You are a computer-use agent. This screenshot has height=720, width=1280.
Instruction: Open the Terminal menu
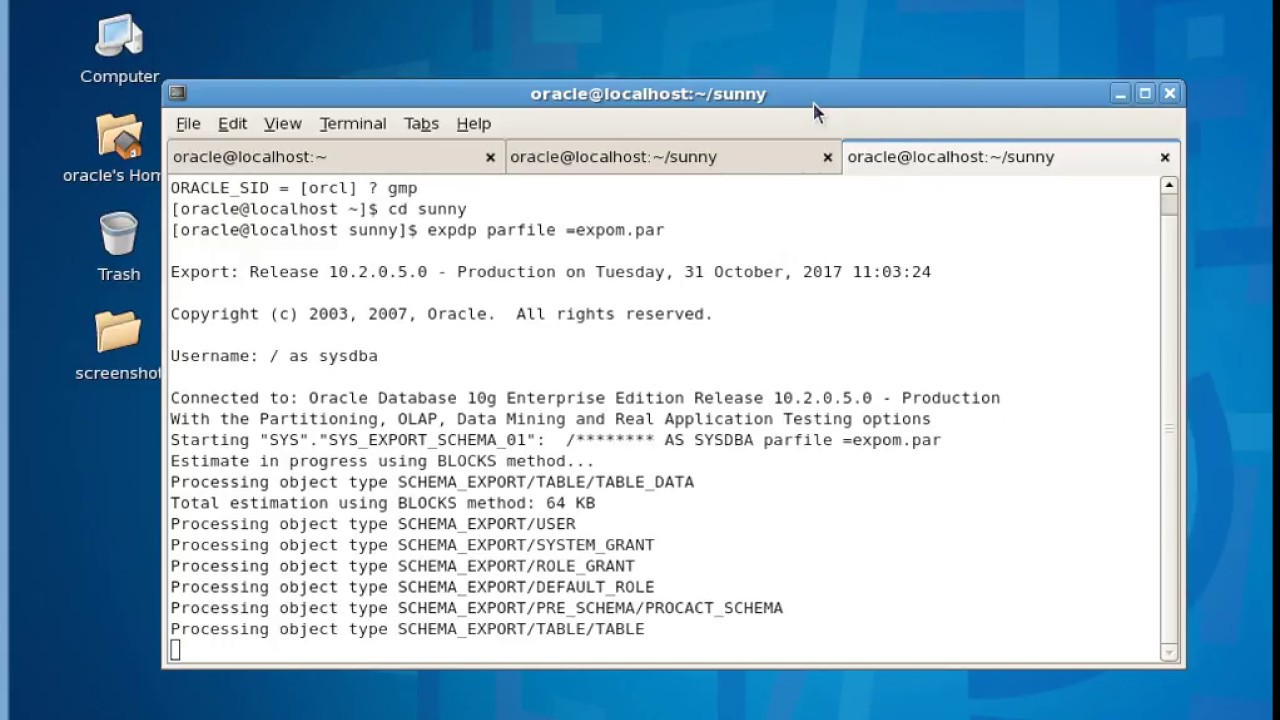click(353, 123)
